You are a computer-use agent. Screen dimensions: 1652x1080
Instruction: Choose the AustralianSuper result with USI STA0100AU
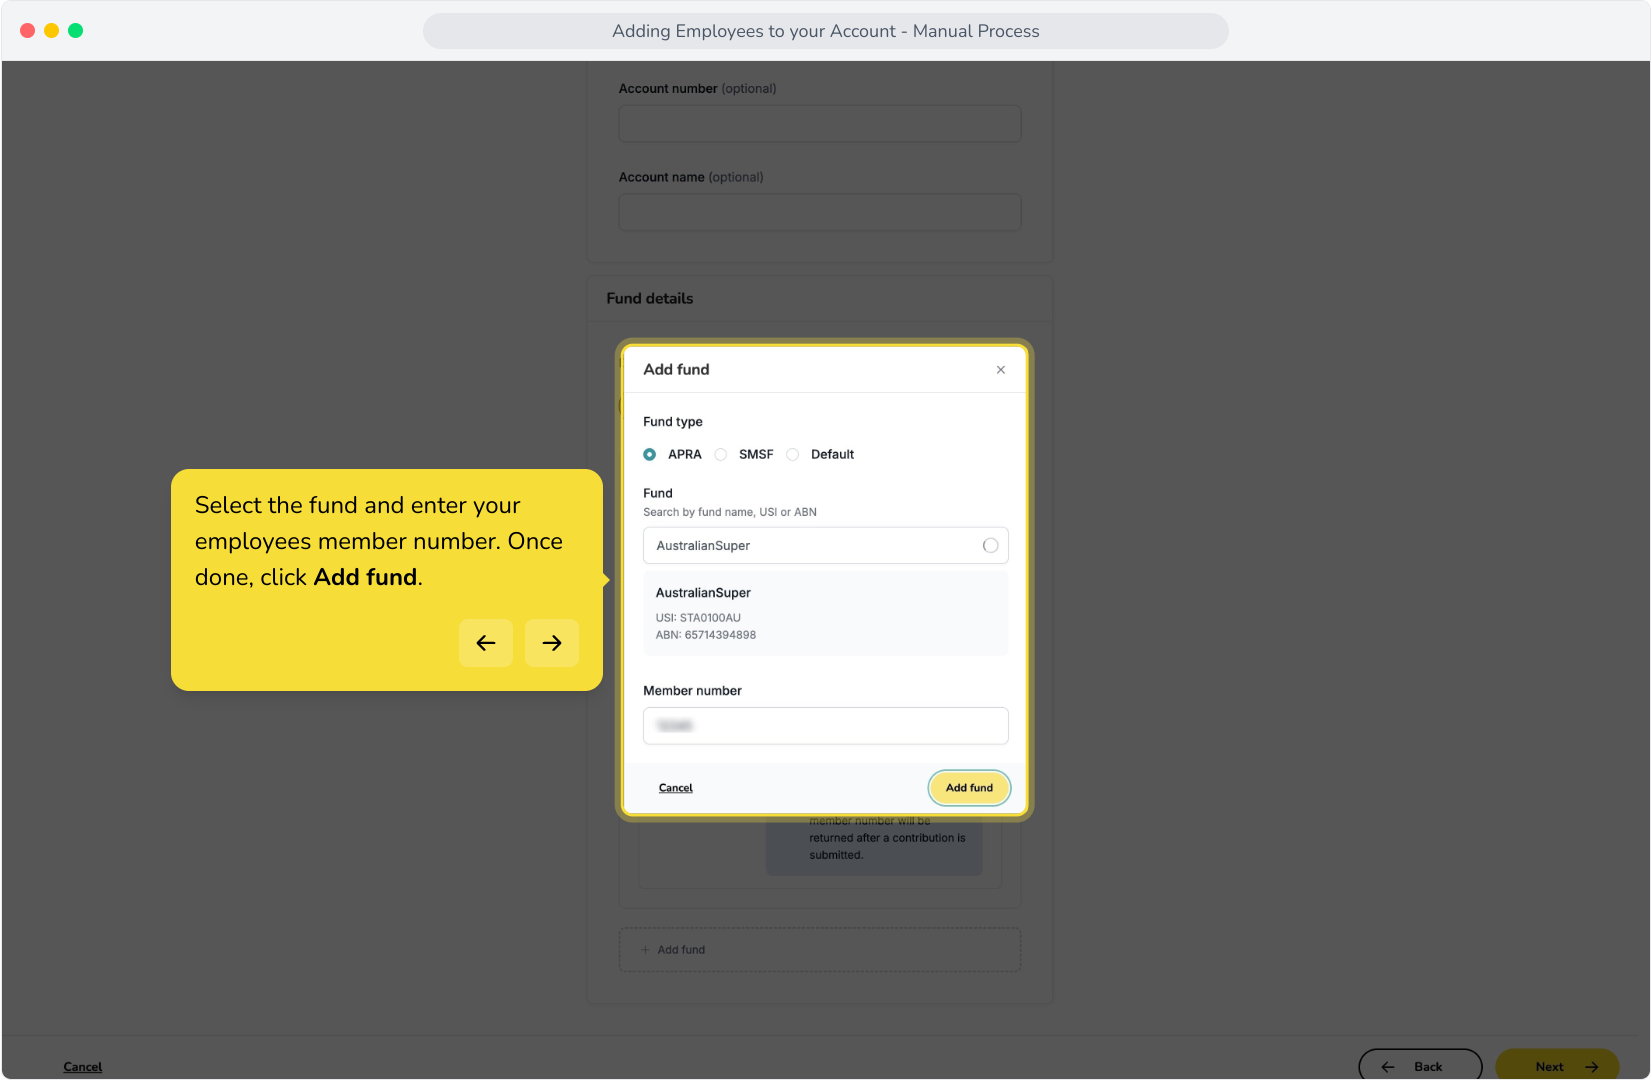(x=826, y=613)
